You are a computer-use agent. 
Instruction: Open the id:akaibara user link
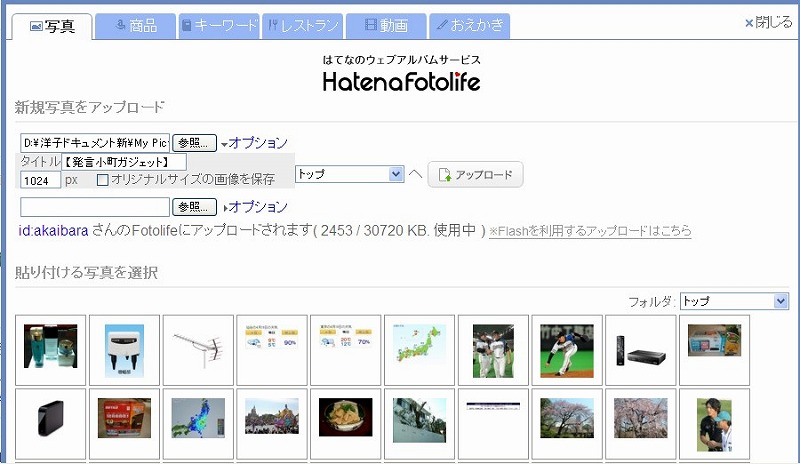point(53,231)
